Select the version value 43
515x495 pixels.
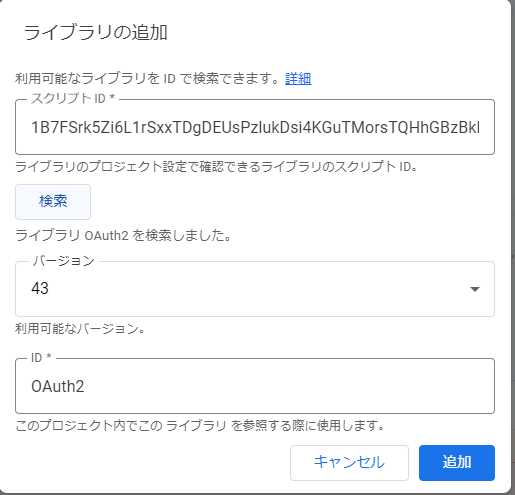coord(40,288)
